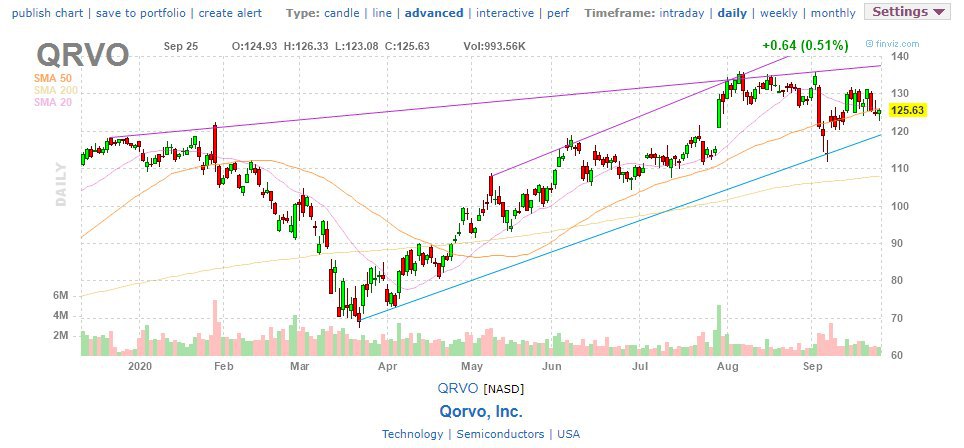Select the advanced chart type
This screenshot has width=964, height=448.
click(434, 13)
